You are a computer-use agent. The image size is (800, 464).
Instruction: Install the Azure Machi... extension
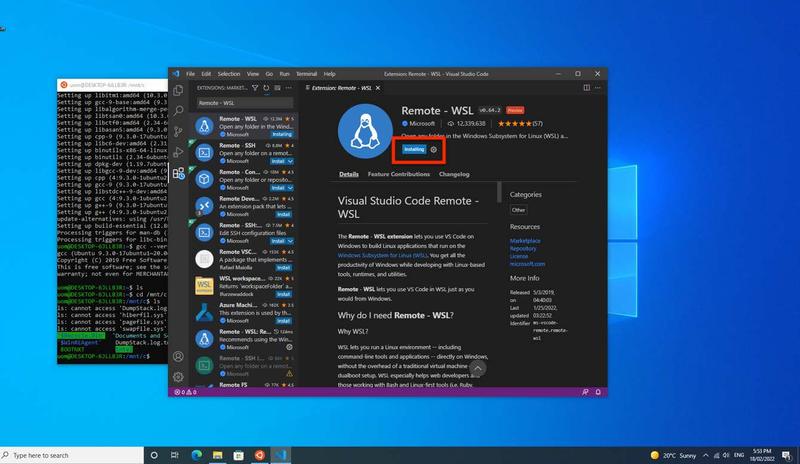284,321
